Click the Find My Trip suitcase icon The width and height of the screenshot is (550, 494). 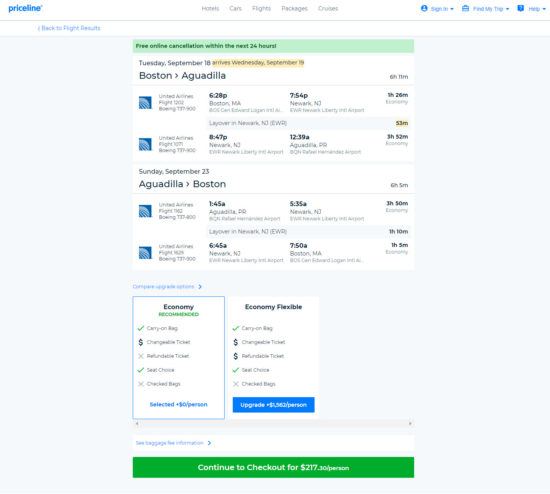click(465, 8)
